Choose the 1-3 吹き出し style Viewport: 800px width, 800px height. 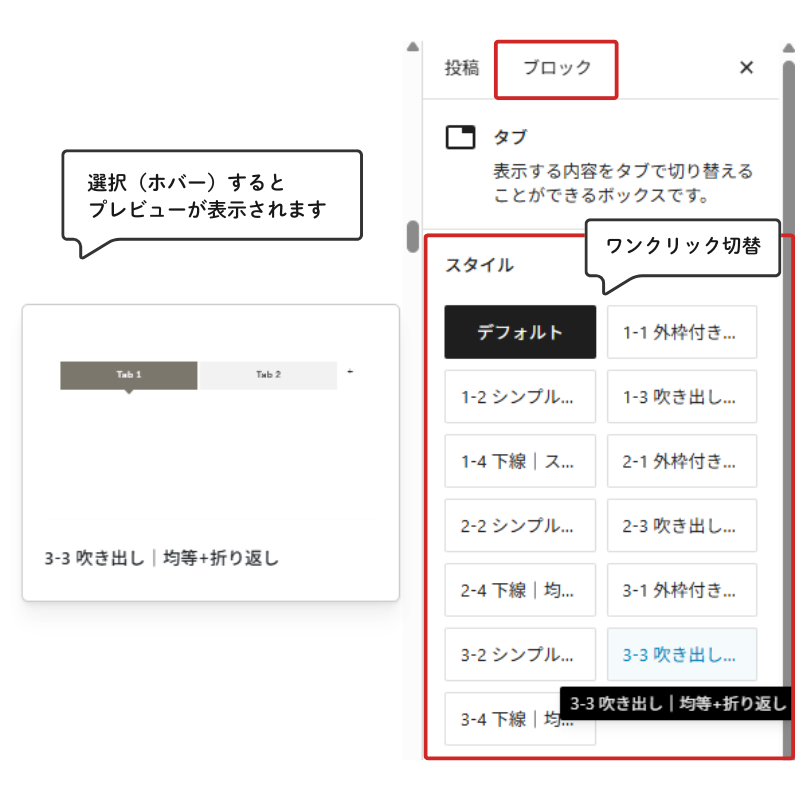pos(682,396)
